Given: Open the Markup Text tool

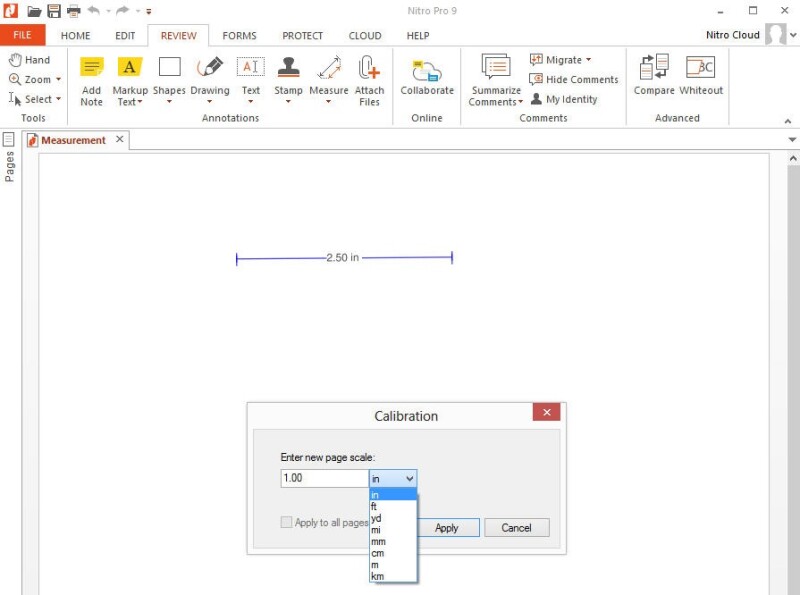Looking at the screenshot, I should tap(129, 68).
